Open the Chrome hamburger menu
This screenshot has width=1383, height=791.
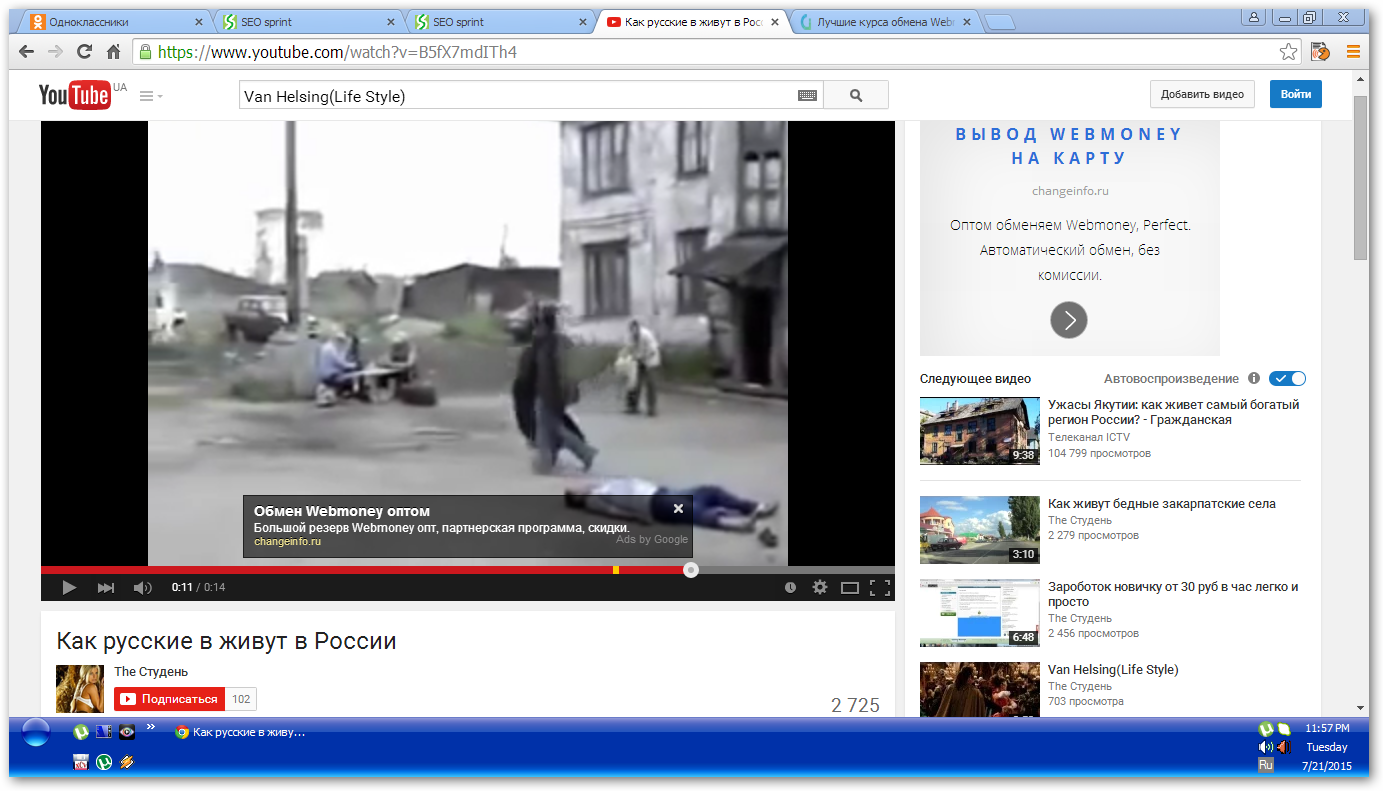point(1354,52)
